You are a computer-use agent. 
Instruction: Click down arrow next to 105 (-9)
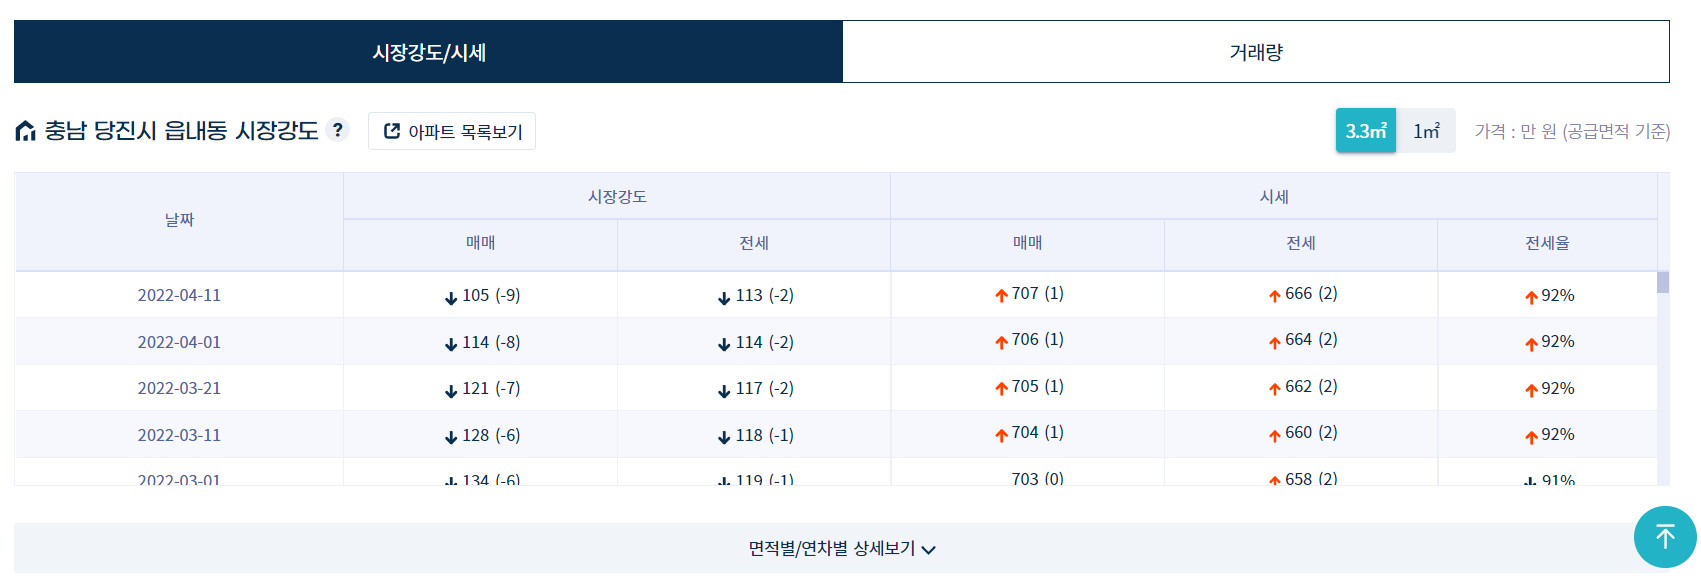click(451, 297)
